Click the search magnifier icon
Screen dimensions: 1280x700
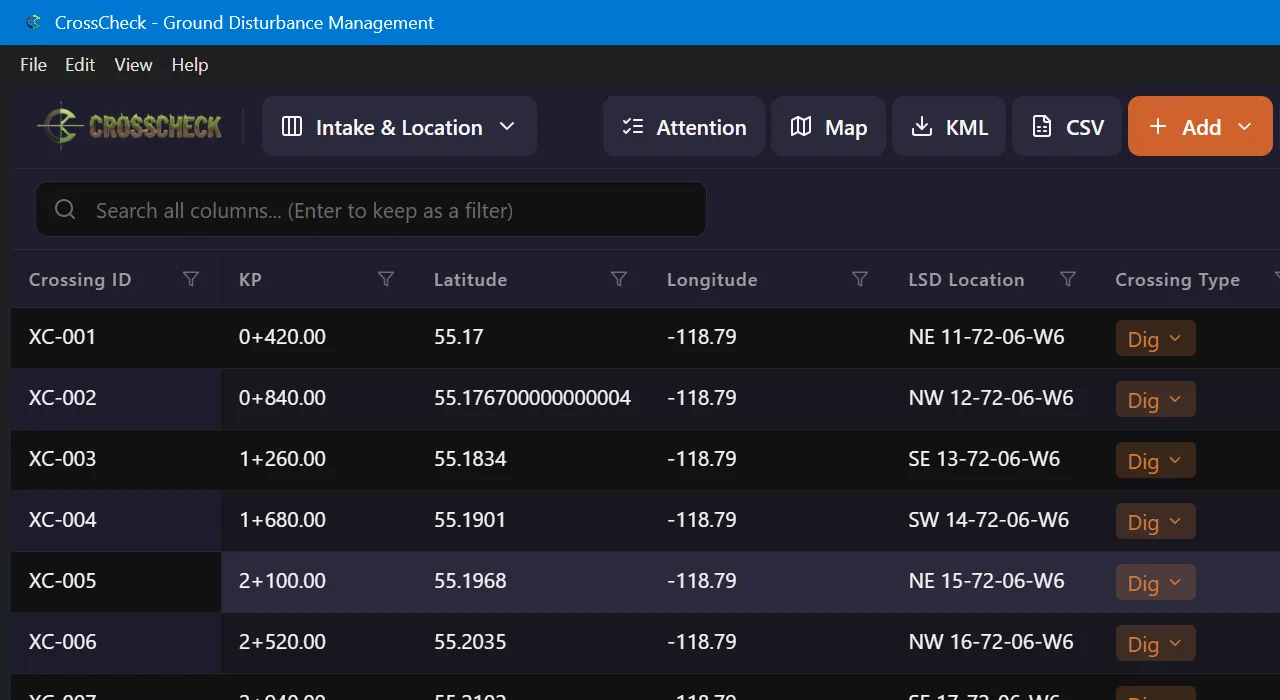coord(66,209)
